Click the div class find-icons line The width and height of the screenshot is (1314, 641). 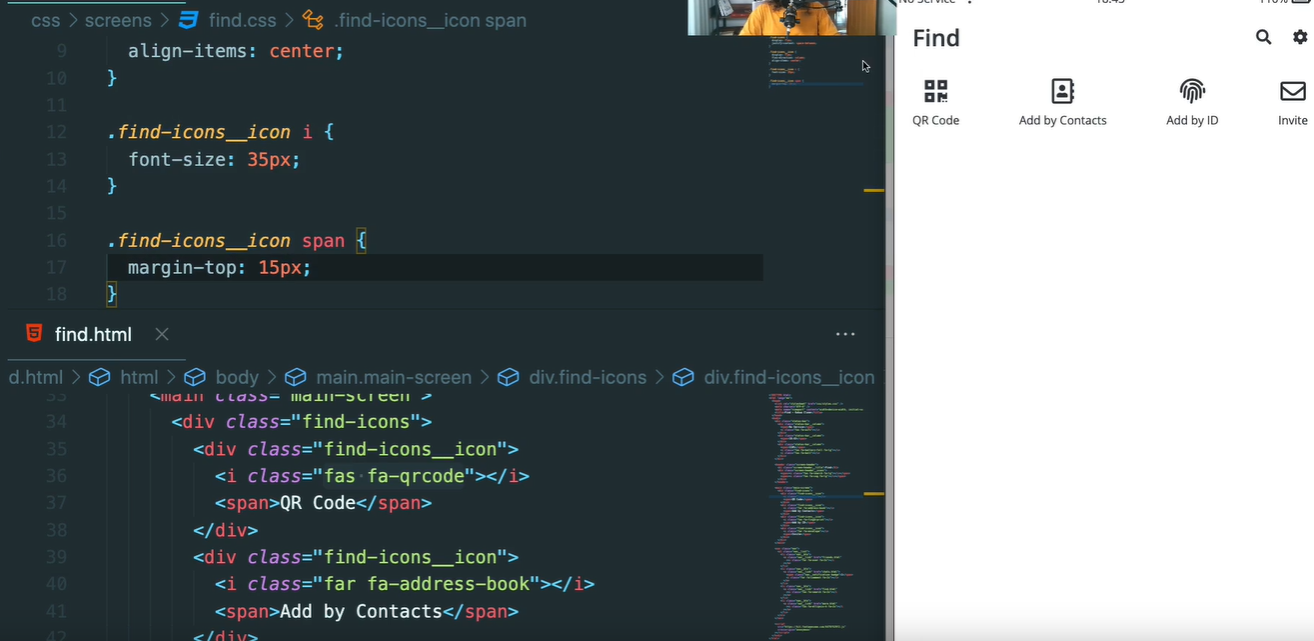point(301,422)
